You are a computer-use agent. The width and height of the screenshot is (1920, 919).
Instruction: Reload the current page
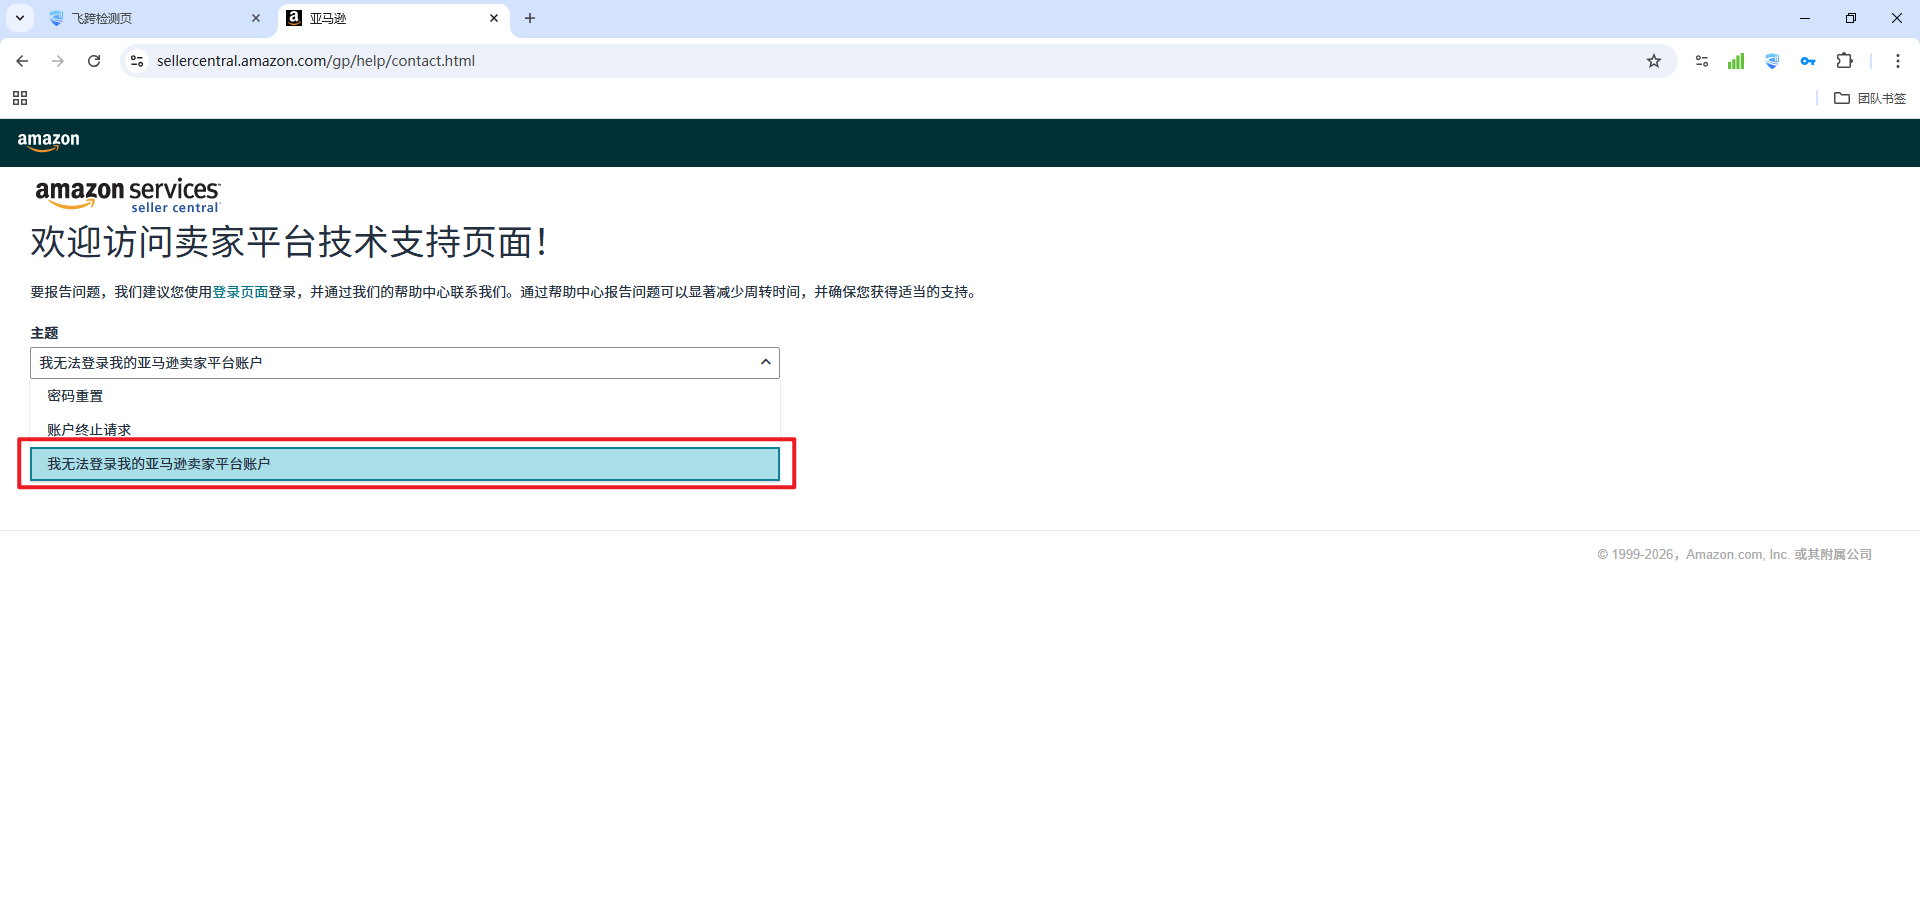[94, 61]
